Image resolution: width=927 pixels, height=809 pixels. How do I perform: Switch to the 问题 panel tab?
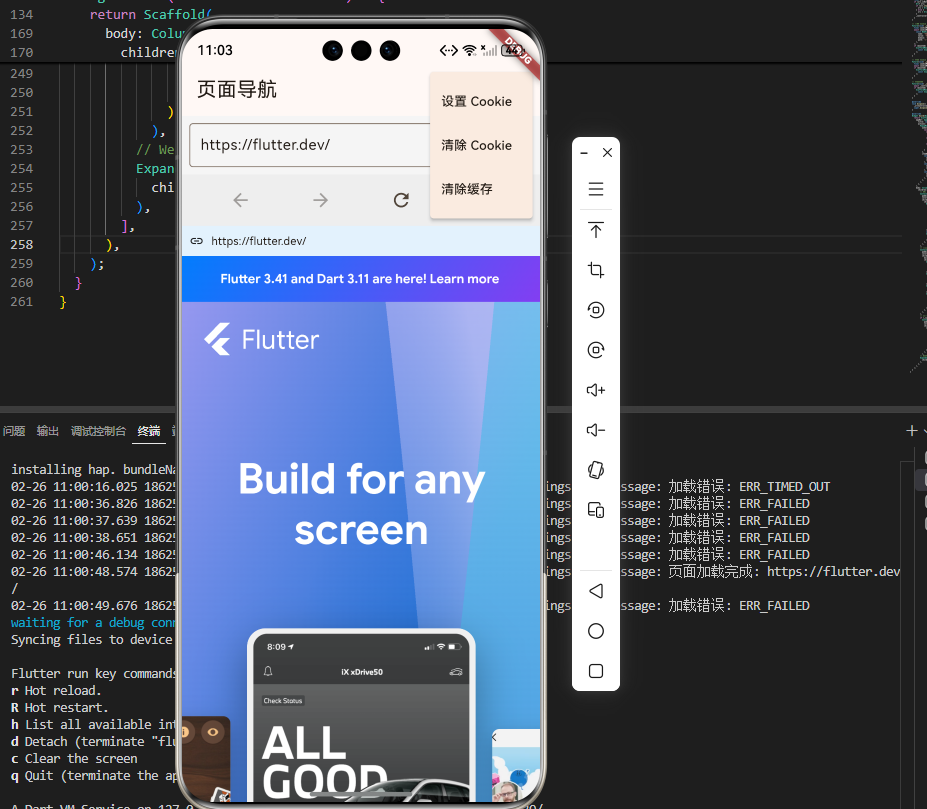click(14, 431)
